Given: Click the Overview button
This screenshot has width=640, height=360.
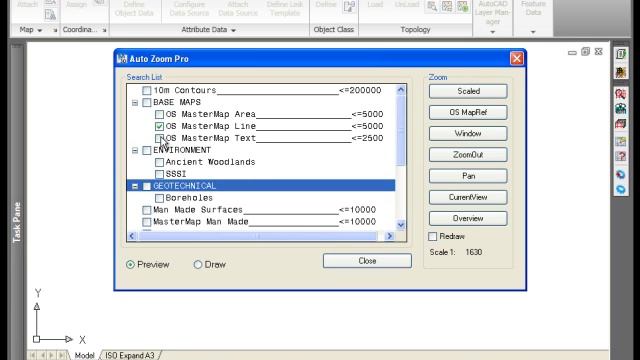Looking at the screenshot, I should coord(468,218).
